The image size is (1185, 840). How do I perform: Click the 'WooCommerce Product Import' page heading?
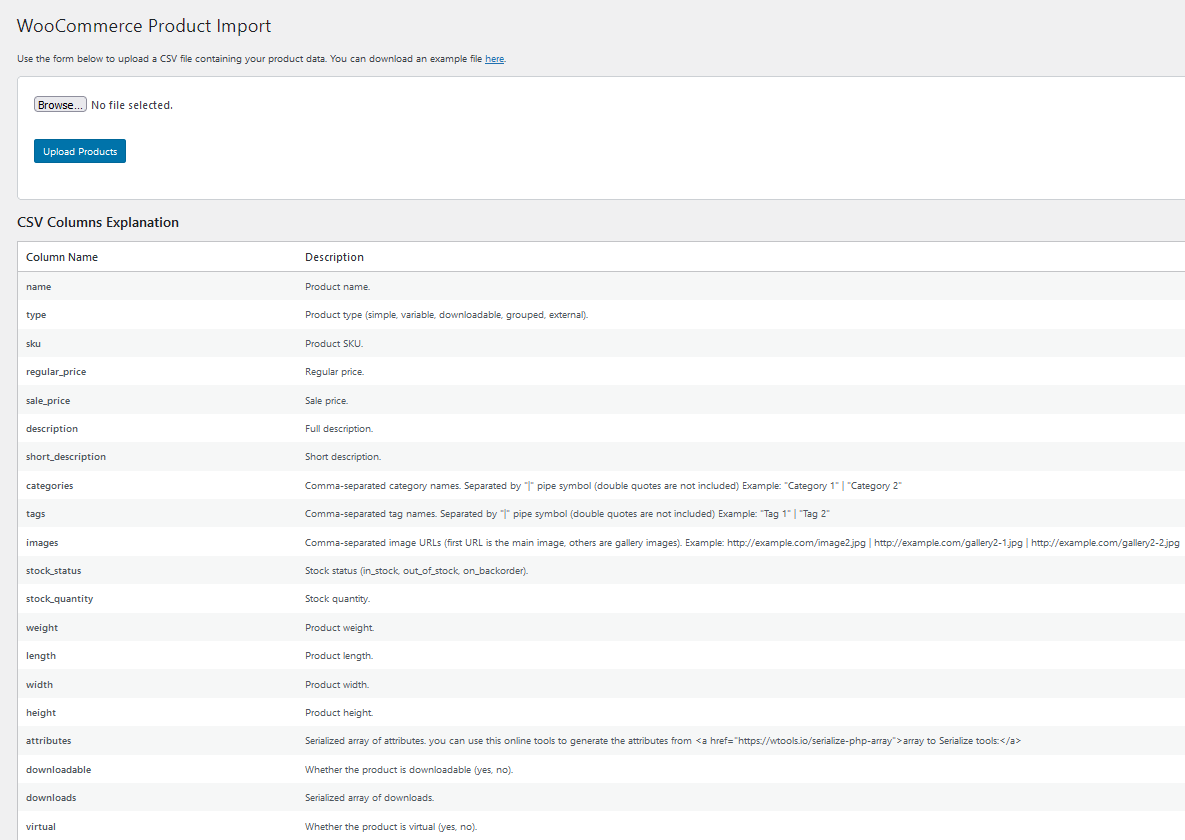point(144,26)
